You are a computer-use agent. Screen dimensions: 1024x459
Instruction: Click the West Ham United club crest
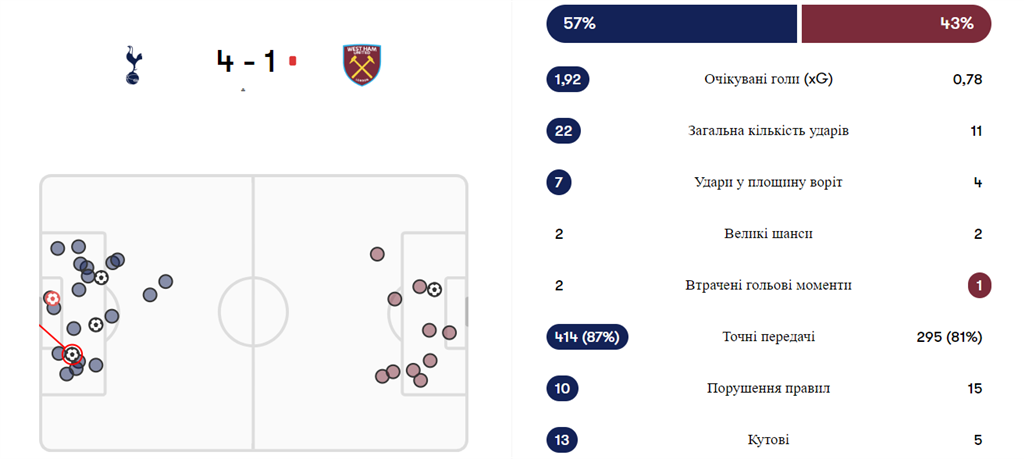point(361,63)
